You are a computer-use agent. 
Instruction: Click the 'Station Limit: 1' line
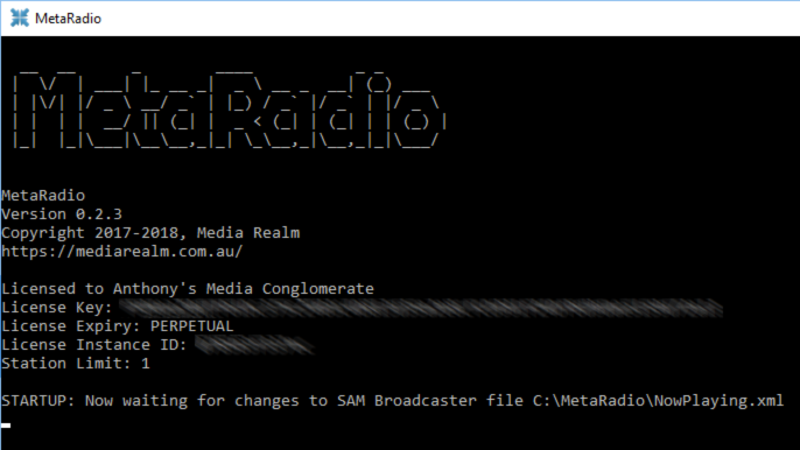76,363
